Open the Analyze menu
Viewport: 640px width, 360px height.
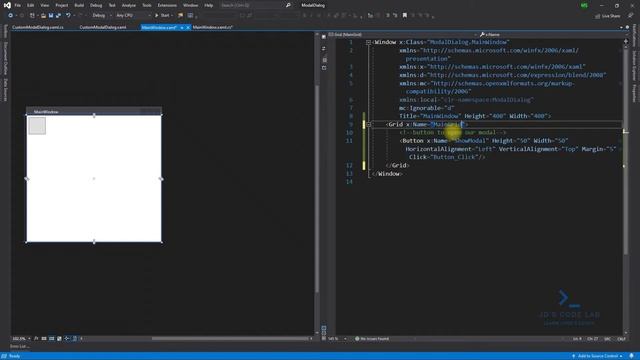pyautogui.click(x=129, y=5)
